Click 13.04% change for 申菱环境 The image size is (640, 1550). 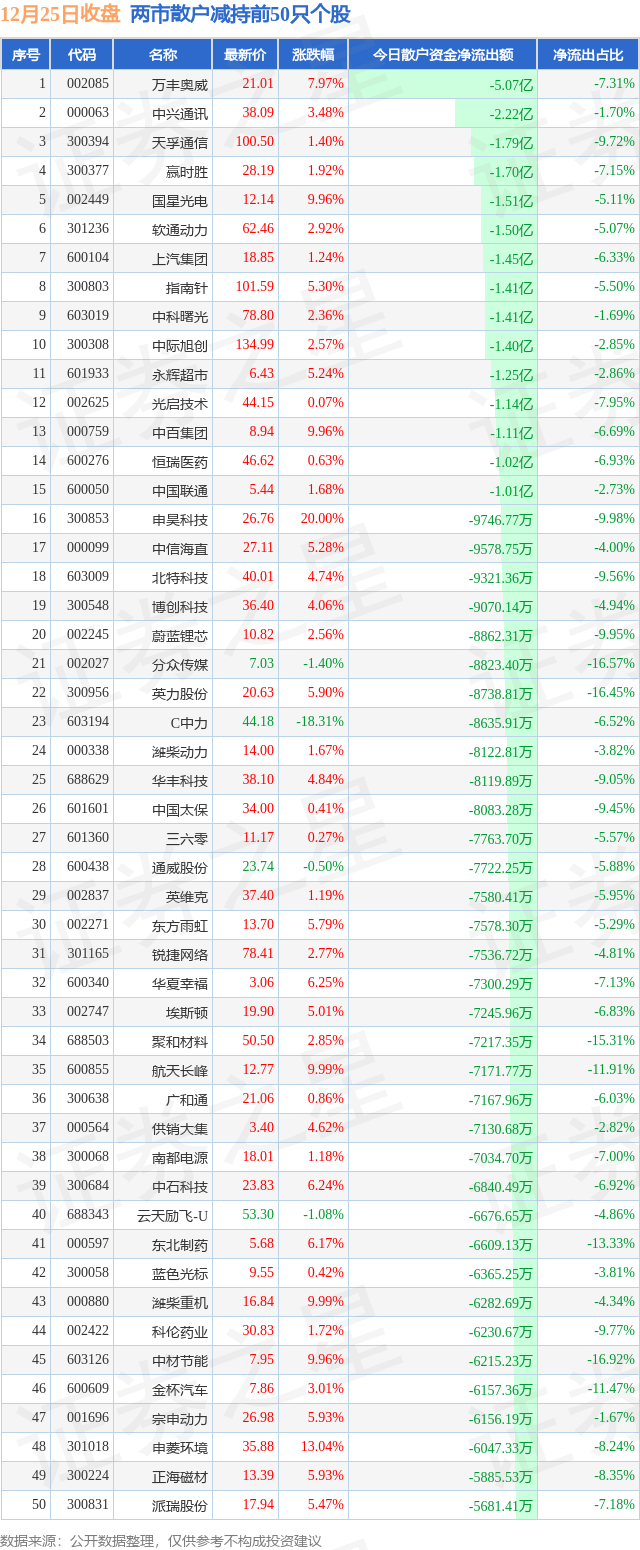[321, 1447]
